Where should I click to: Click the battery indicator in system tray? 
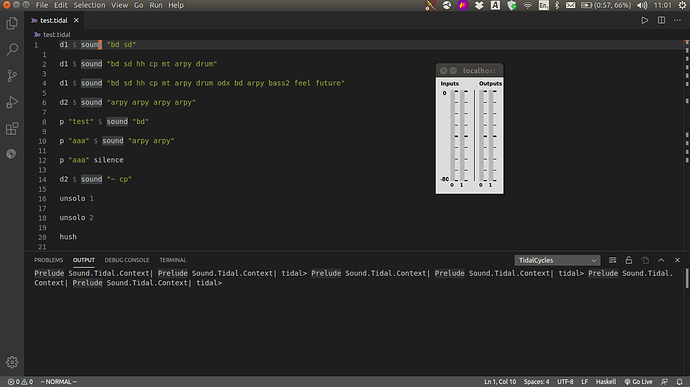click(x=606, y=5)
